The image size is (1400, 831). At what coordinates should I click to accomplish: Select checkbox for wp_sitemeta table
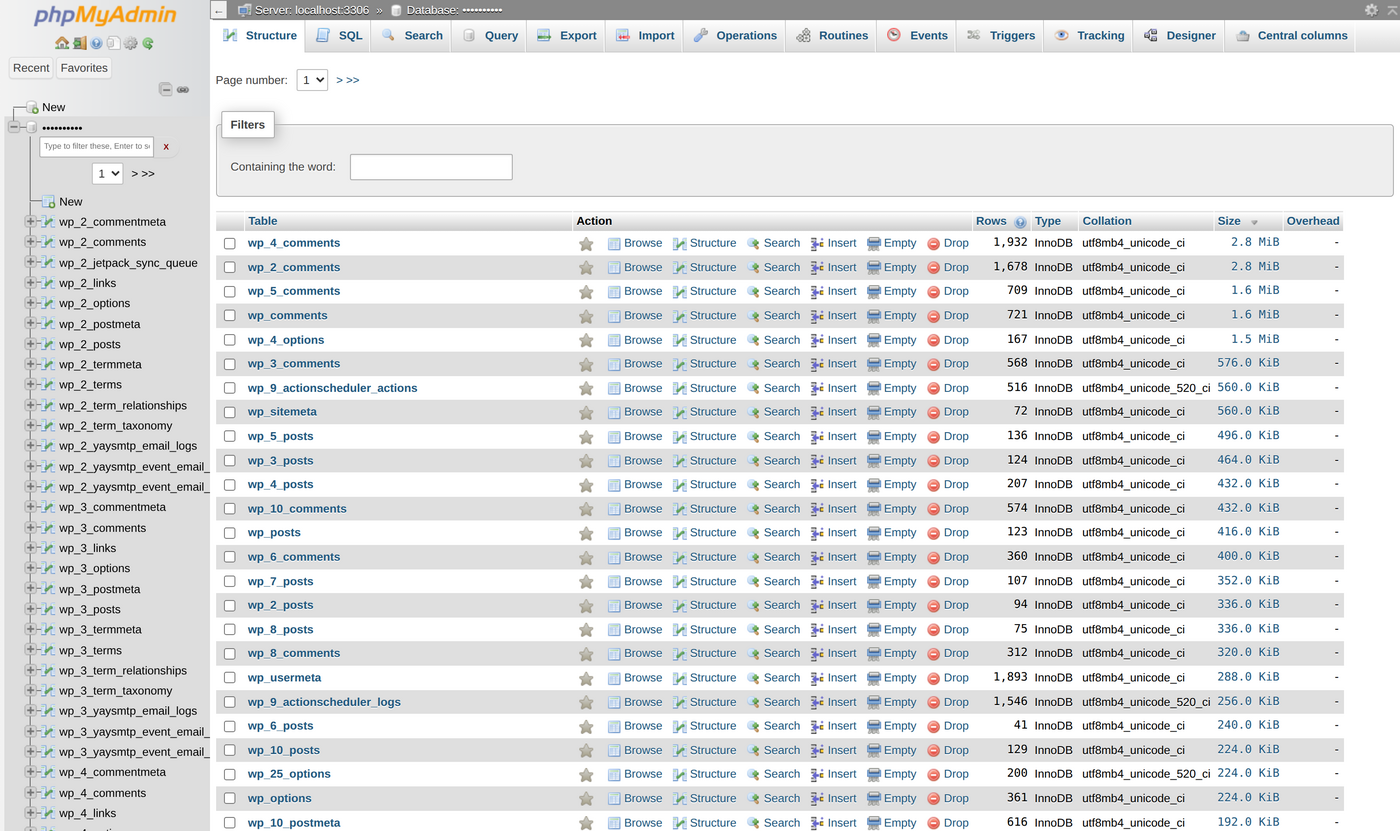click(x=230, y=412)
